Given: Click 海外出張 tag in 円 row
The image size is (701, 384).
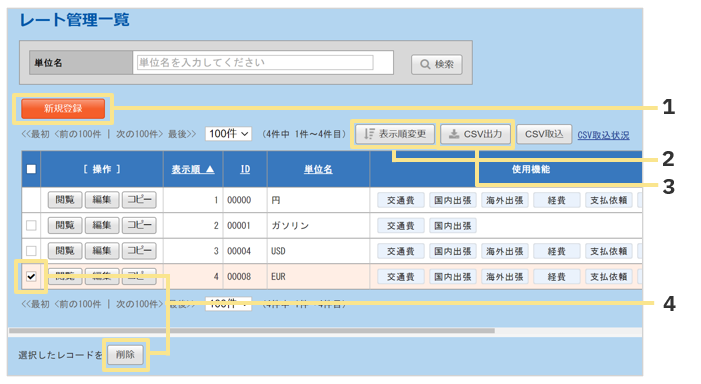Looking at the screenshot, I should tap(505, 200).
